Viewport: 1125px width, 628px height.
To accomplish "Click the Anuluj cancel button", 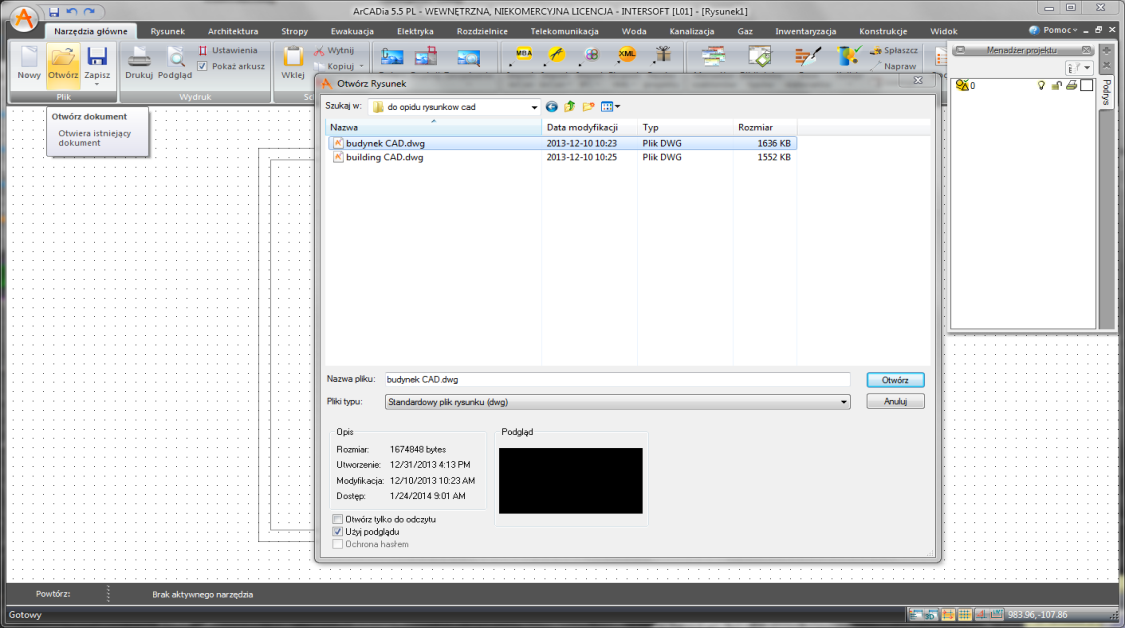I will (895, 401).
